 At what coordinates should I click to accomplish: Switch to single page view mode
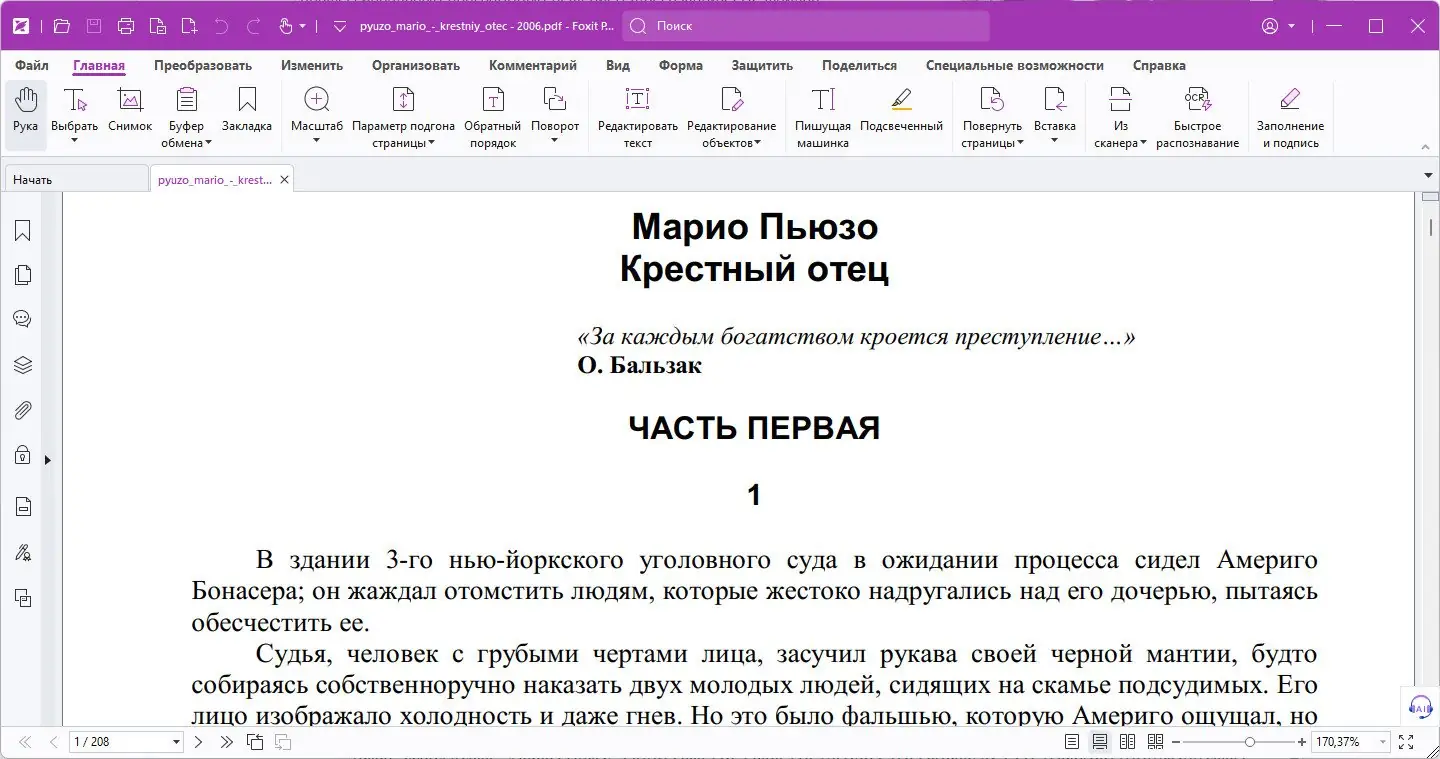tap(1072, 742)
